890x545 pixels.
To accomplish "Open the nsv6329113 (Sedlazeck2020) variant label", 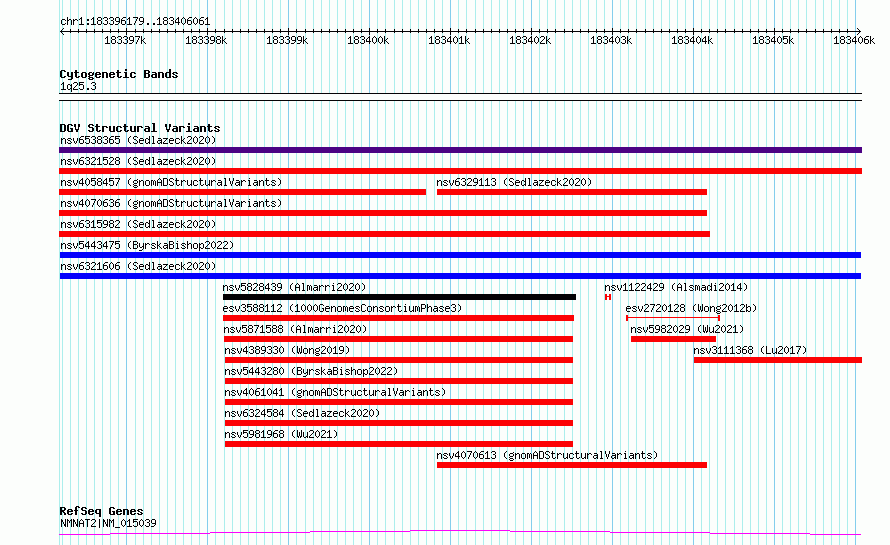I will coord(514,182).
